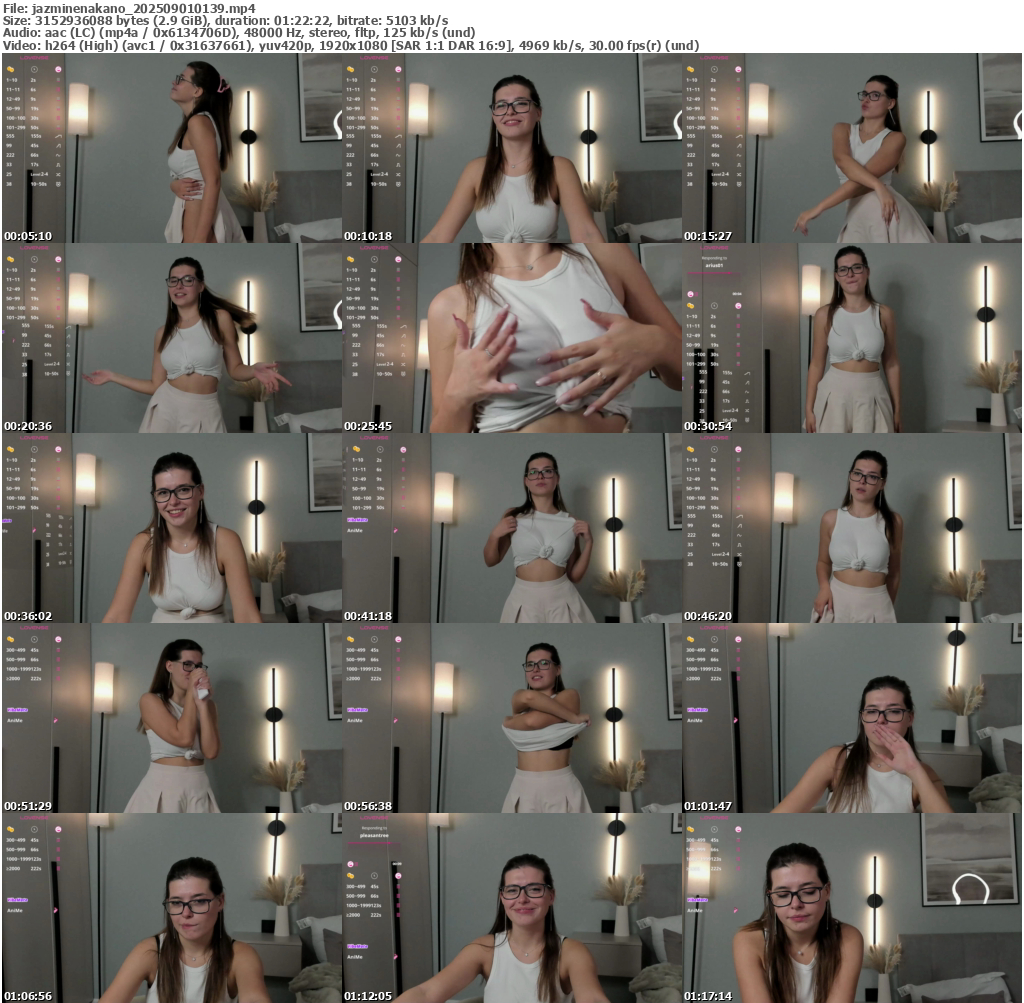Open the 01:01:47 thumbnail
Screen dimensions: 1024x1003
852,718
